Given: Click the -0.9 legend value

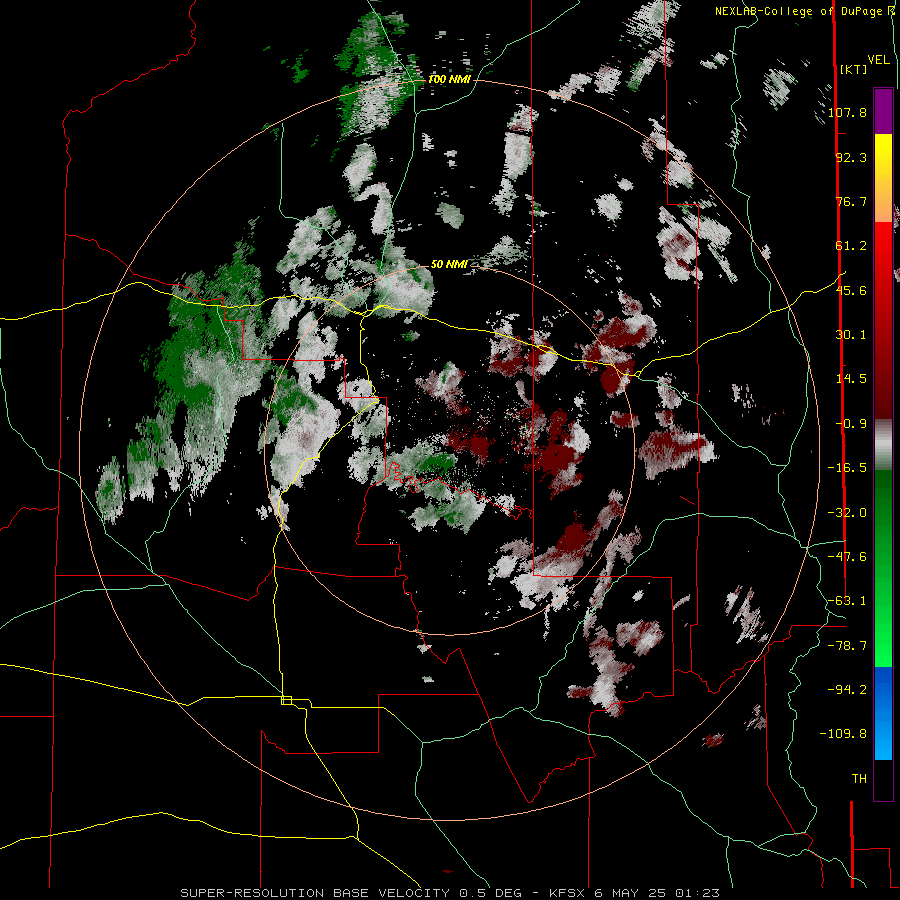Looking at the screenshot, I should [x=851, y=424].
